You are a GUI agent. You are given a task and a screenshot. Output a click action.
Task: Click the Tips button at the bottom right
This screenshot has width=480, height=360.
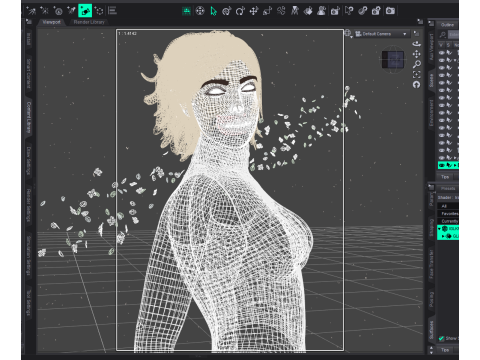pos(445,350)
